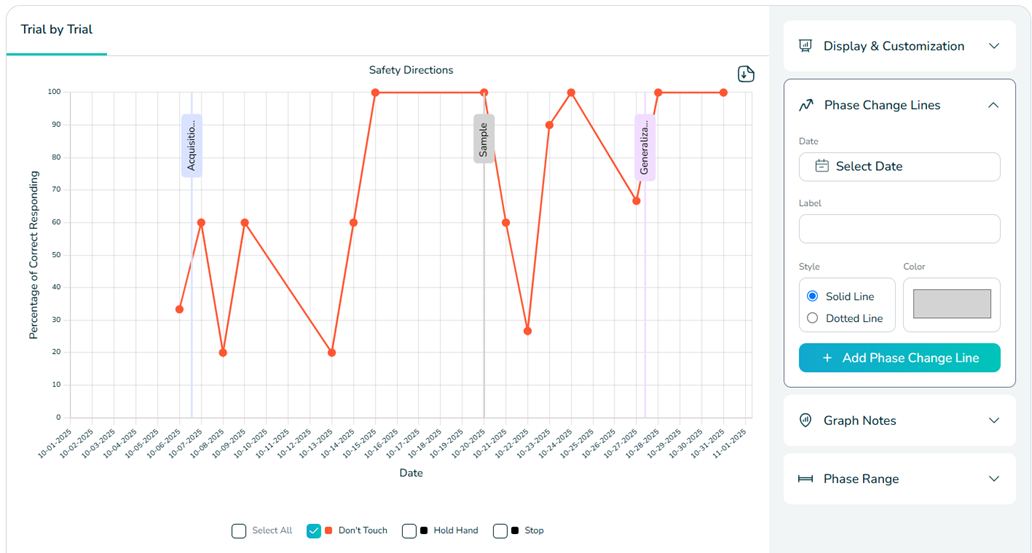Check the Select All checkbox
Screen dimensions: 1032x553
(x=239, y=531)
